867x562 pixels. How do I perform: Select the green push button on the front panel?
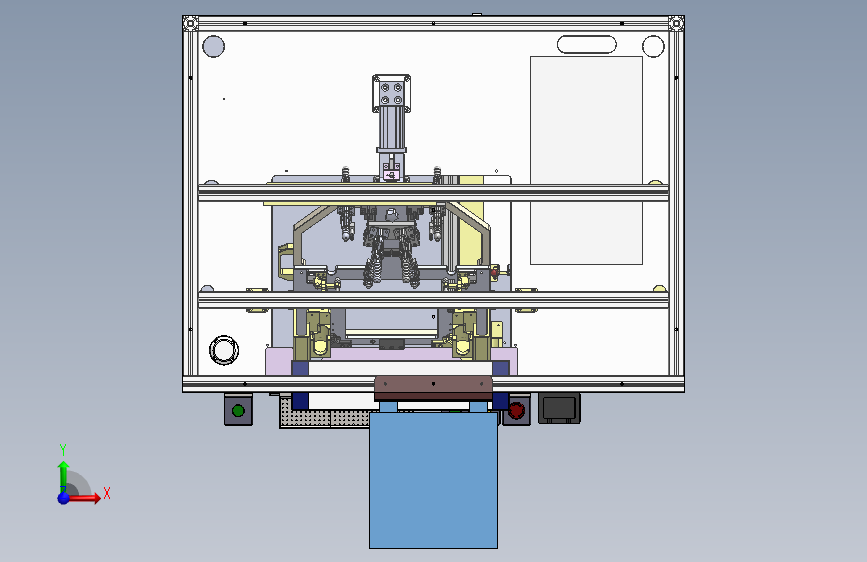tap(238, 410)
